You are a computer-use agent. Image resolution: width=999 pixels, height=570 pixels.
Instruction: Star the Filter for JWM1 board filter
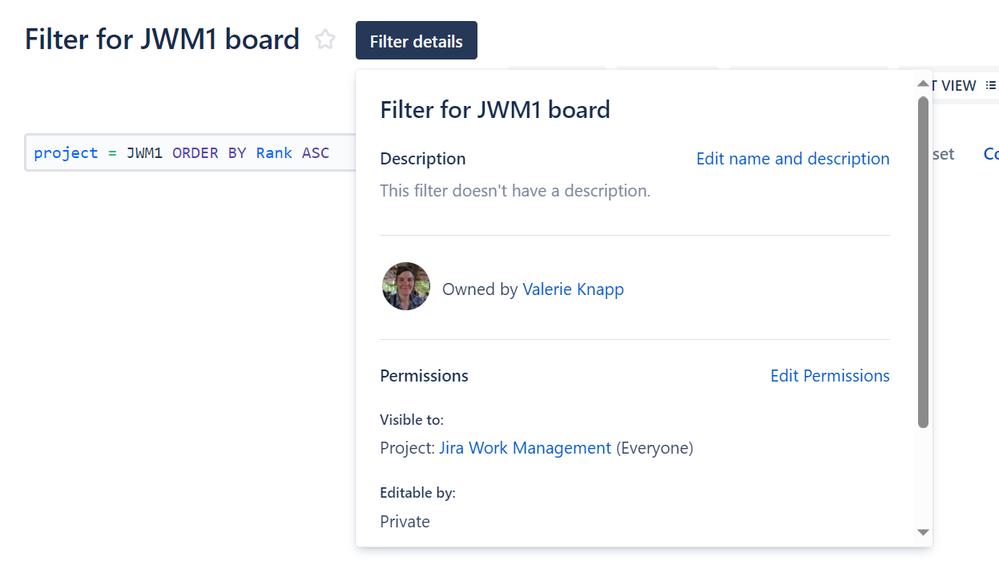click(x=325, y=40)
